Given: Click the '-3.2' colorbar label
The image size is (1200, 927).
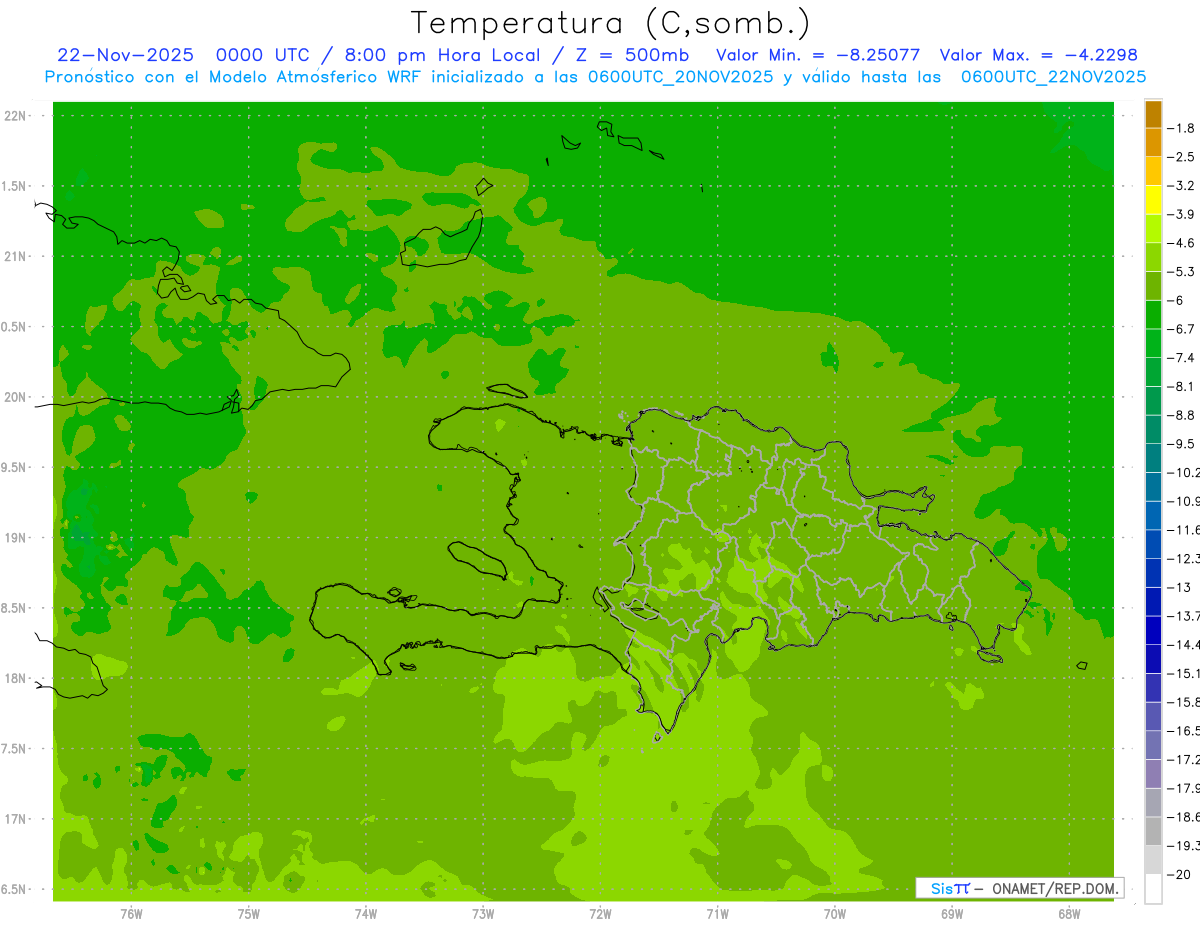Looking at the screenshot, I should click(x=1182, y=186).
